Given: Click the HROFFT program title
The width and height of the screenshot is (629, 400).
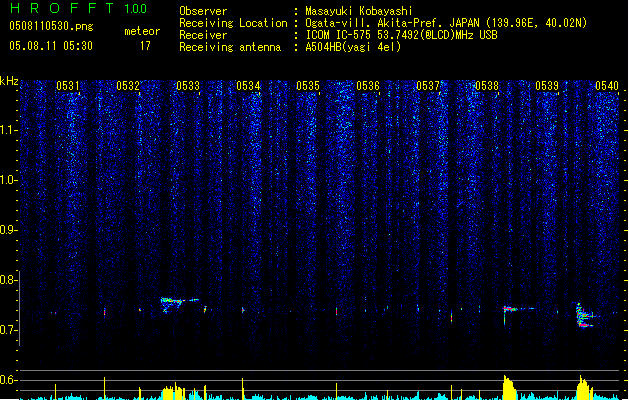Looking at the screenshot, I should pyautogui.click(x=62, y=8).
